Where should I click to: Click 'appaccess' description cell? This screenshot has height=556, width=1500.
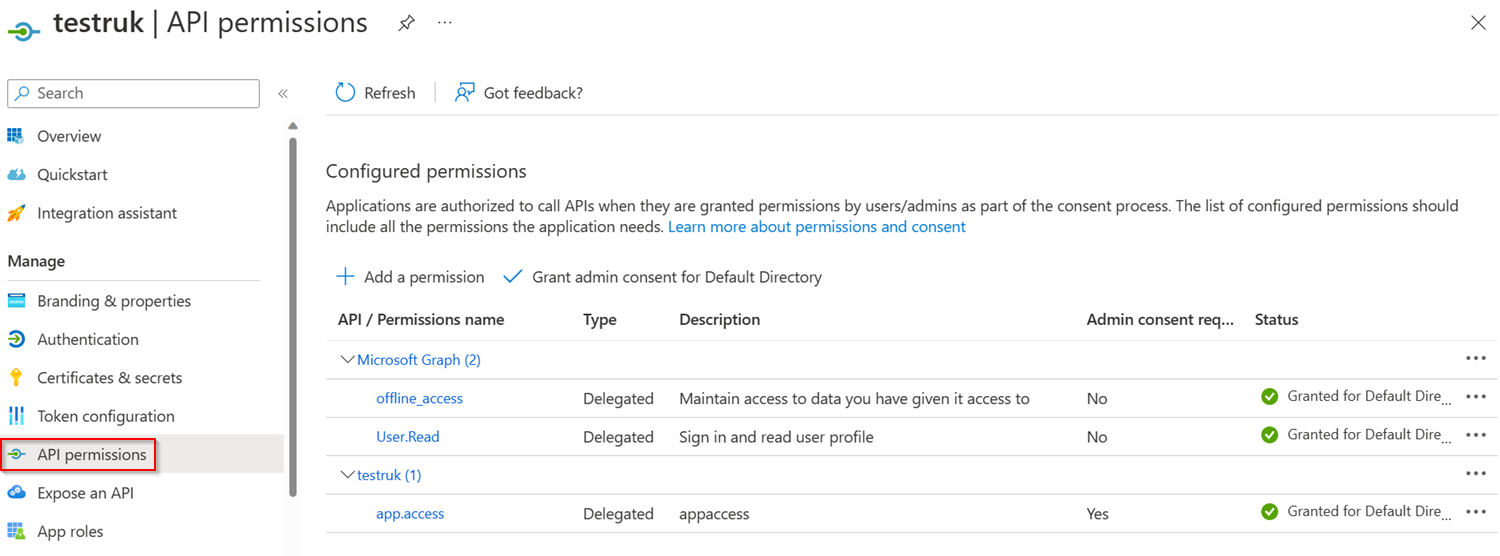click(x=714, y=514)
